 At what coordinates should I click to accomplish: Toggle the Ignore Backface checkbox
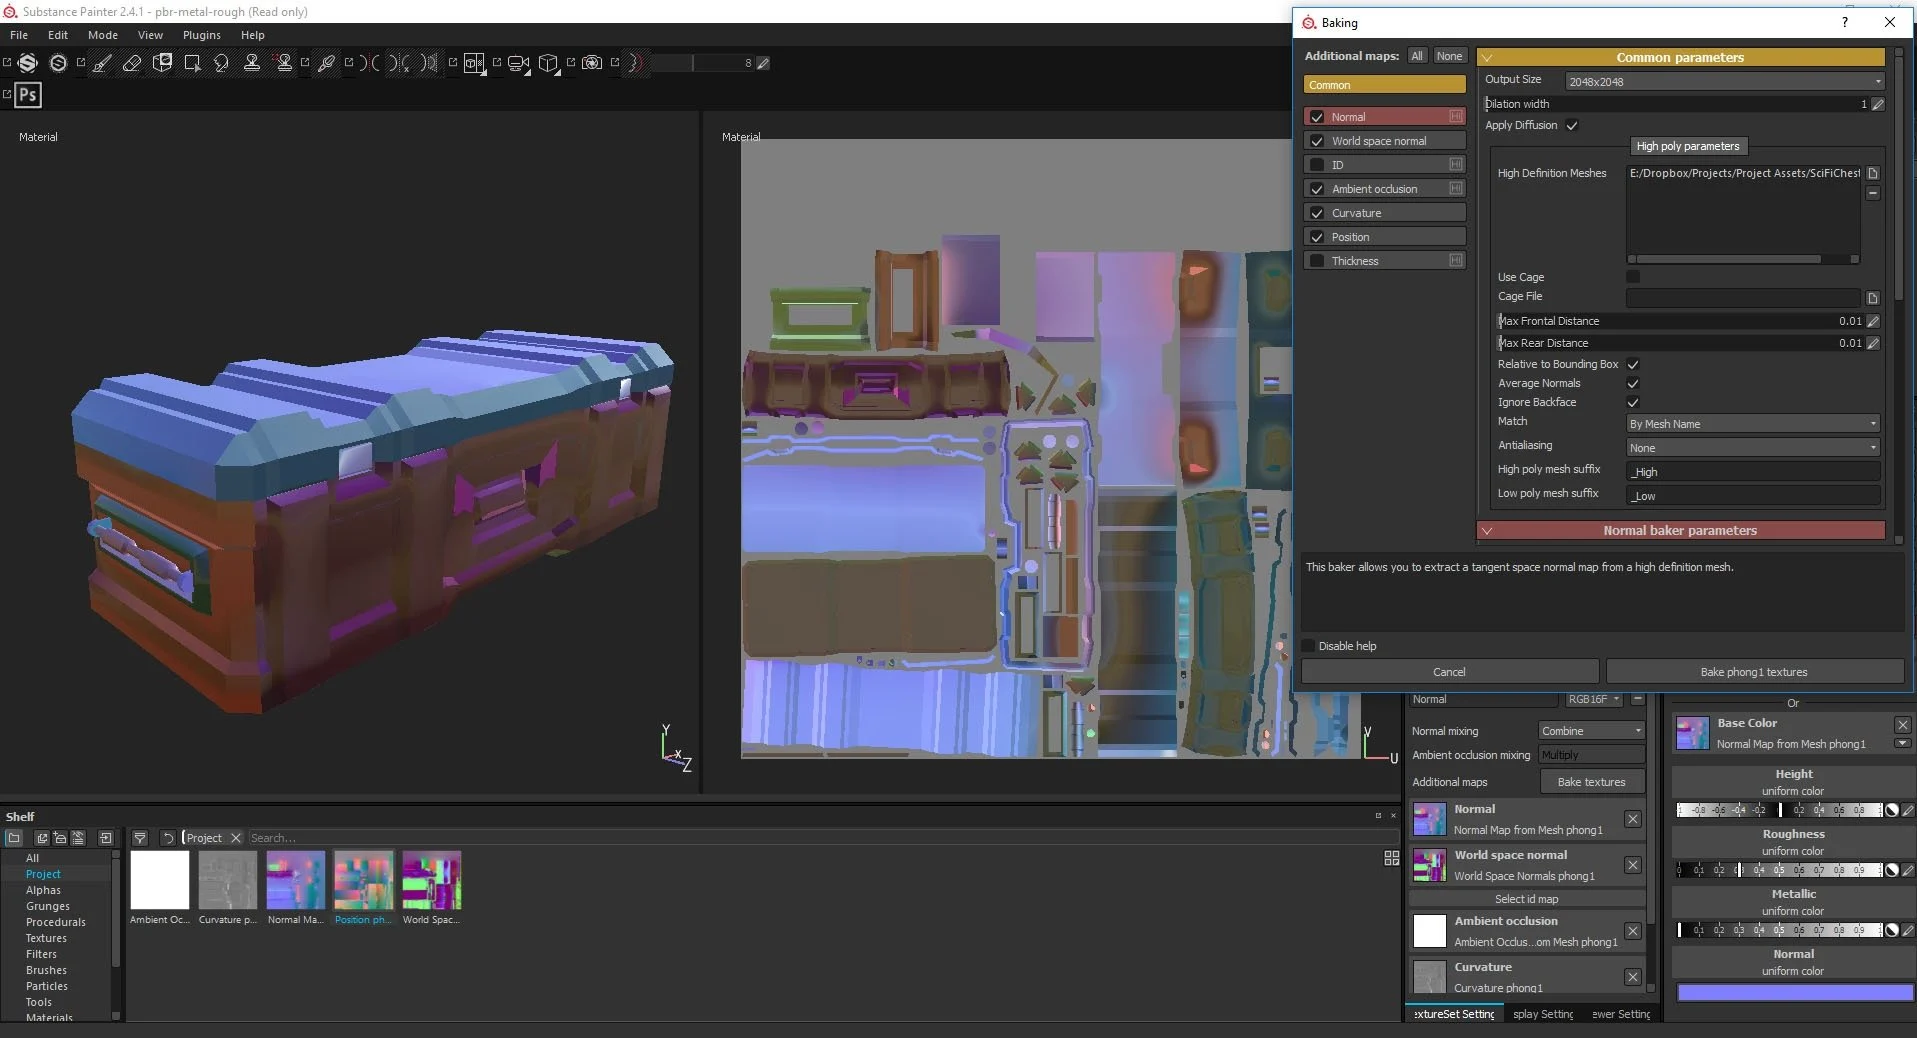tap(1633, 403)
